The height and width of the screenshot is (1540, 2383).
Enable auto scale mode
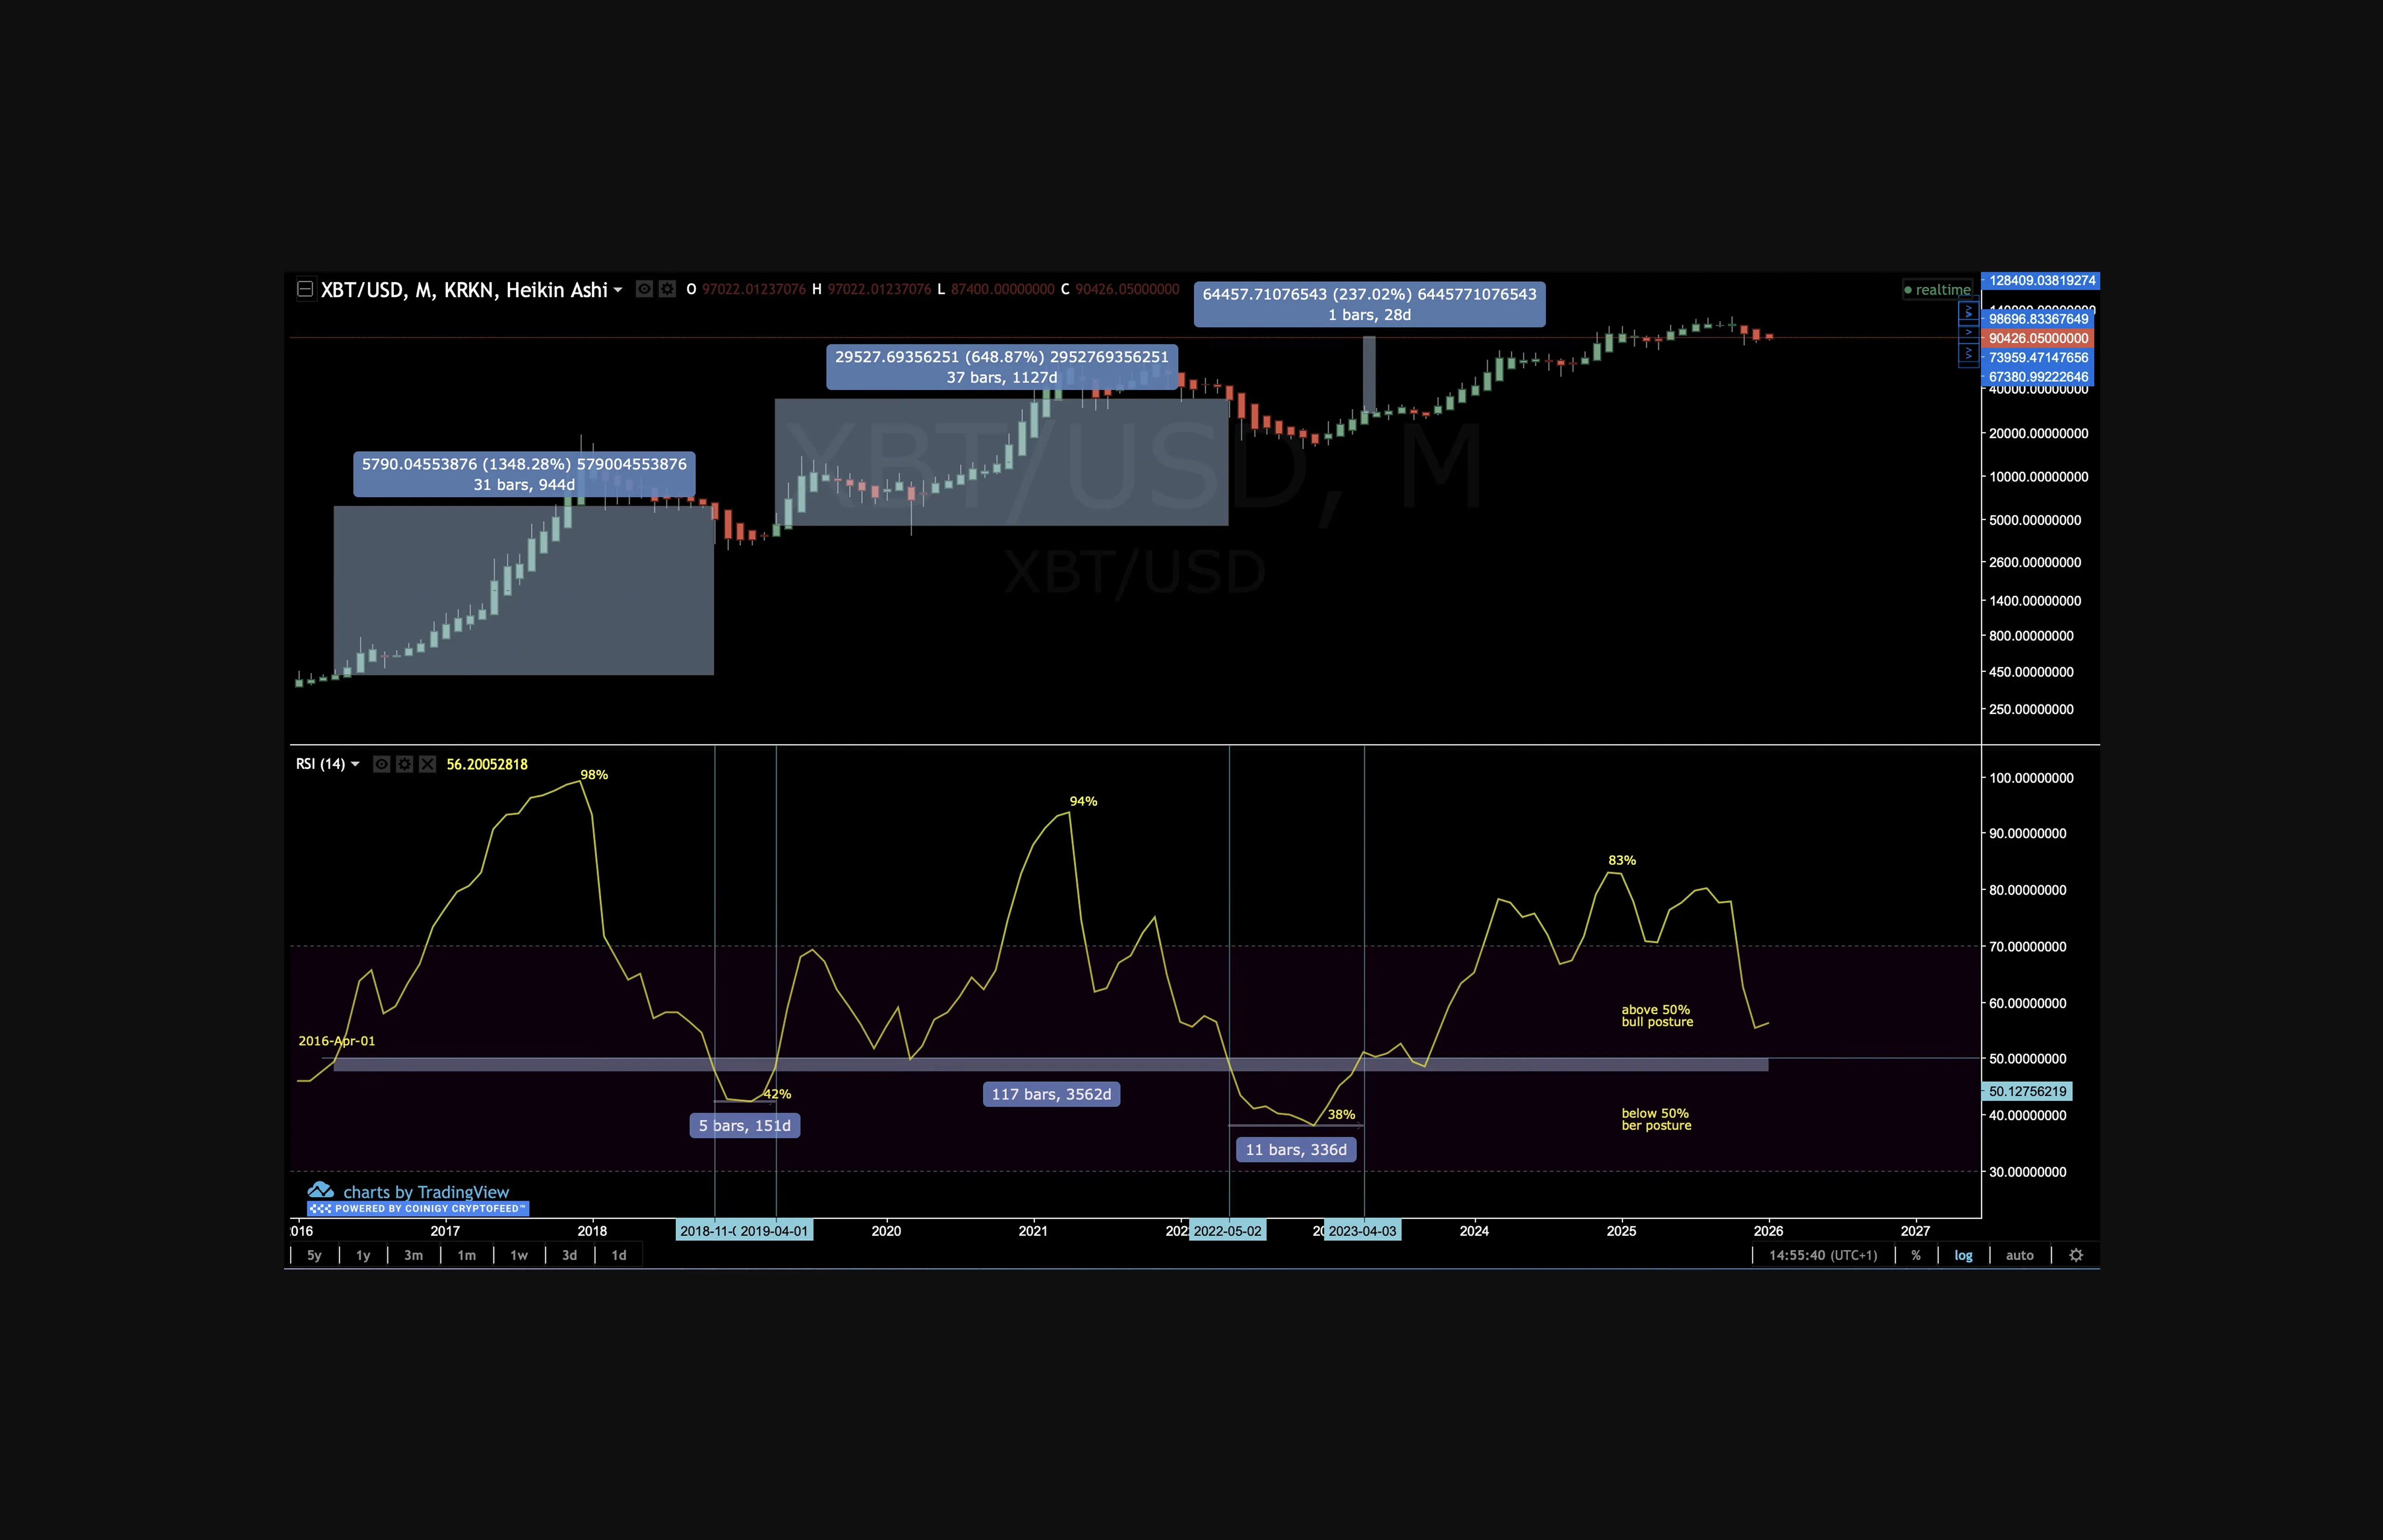coord(2019,1255)
